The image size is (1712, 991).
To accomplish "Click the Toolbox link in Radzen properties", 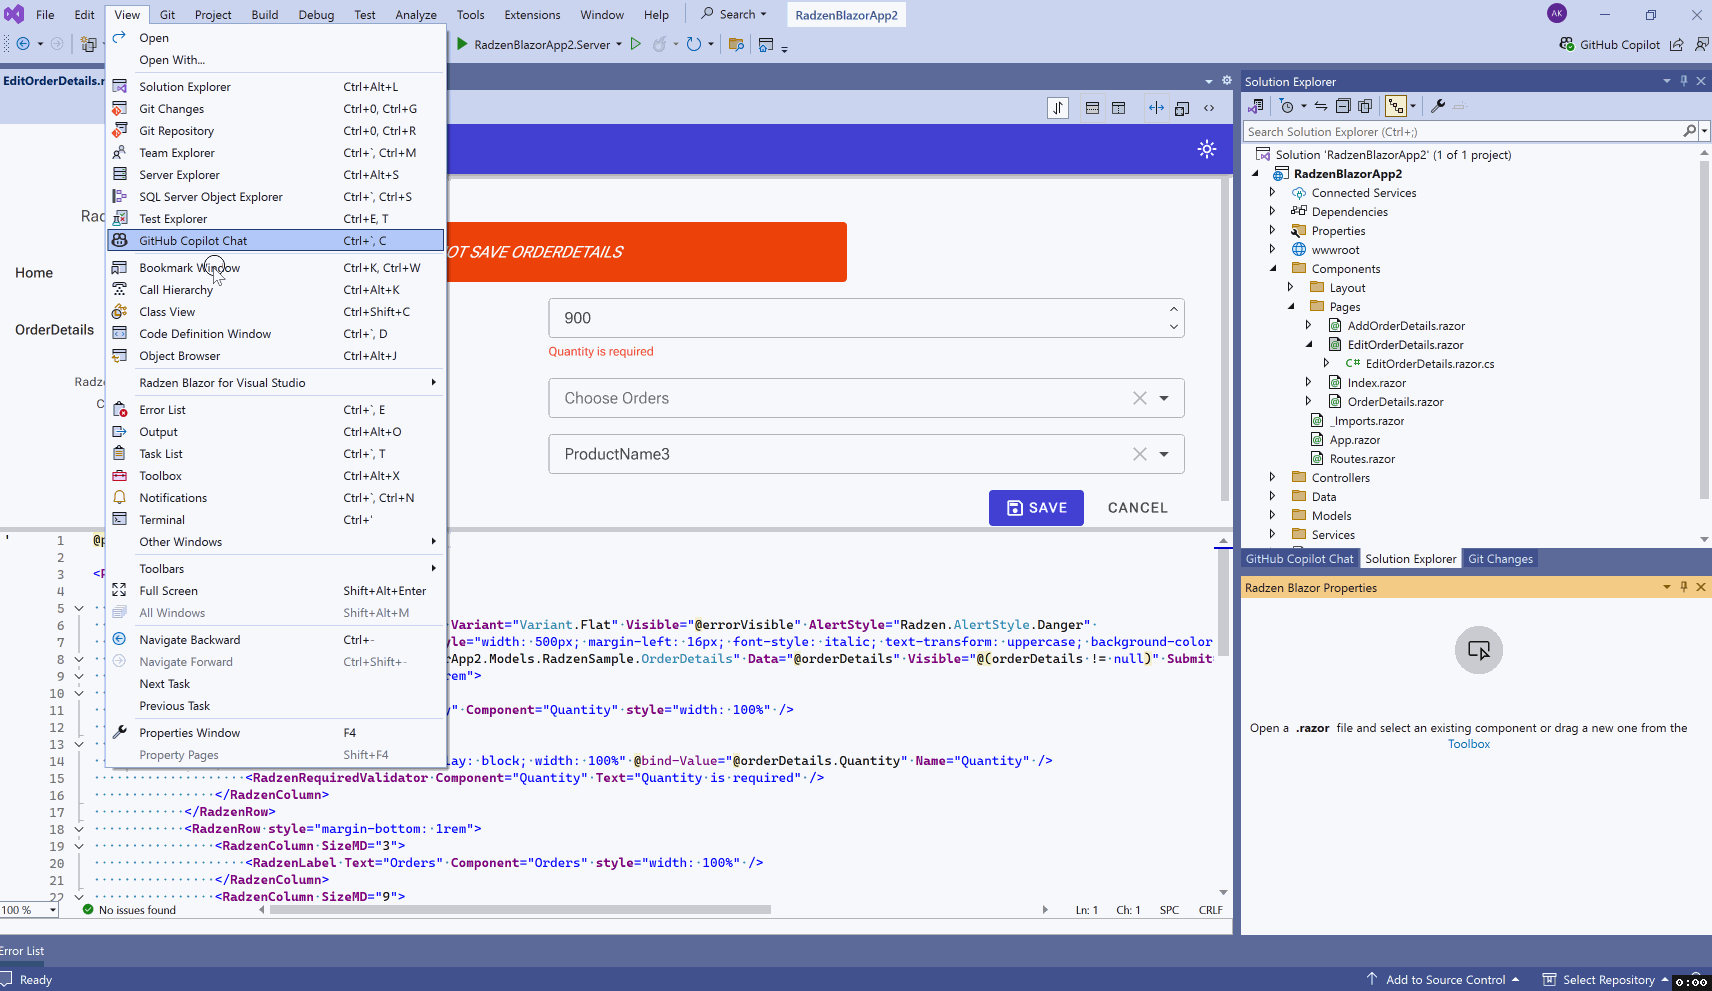I will (x=1468, y=744).
